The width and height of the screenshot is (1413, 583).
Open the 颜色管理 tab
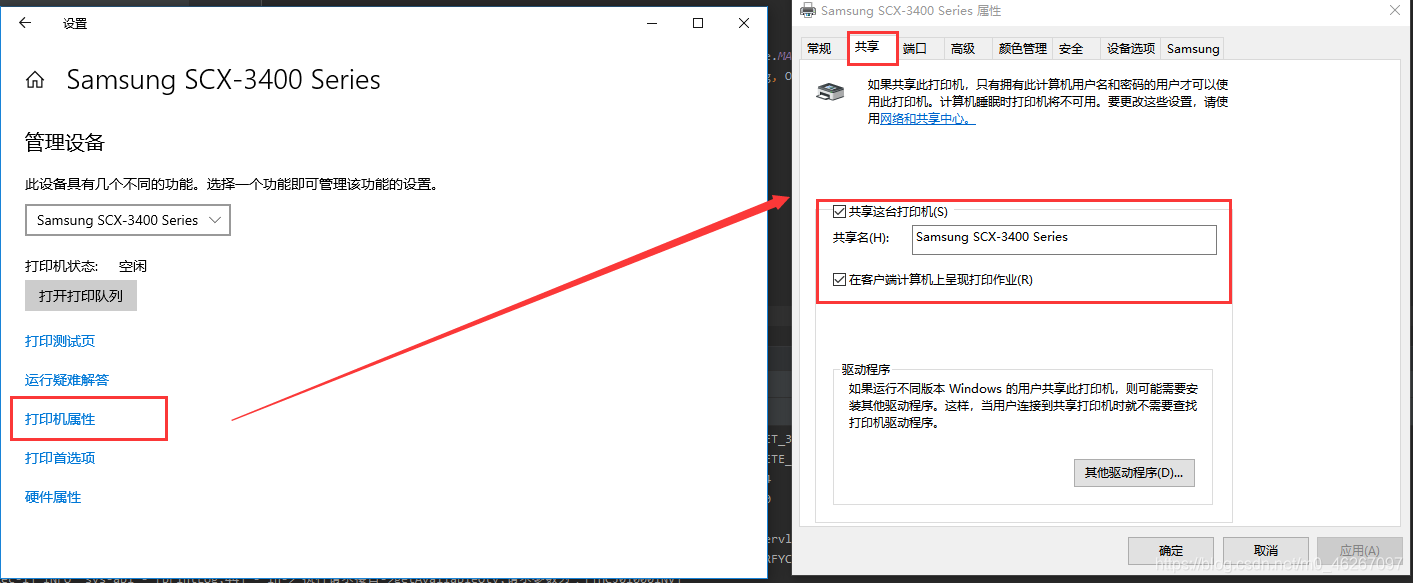[1023, 48]
